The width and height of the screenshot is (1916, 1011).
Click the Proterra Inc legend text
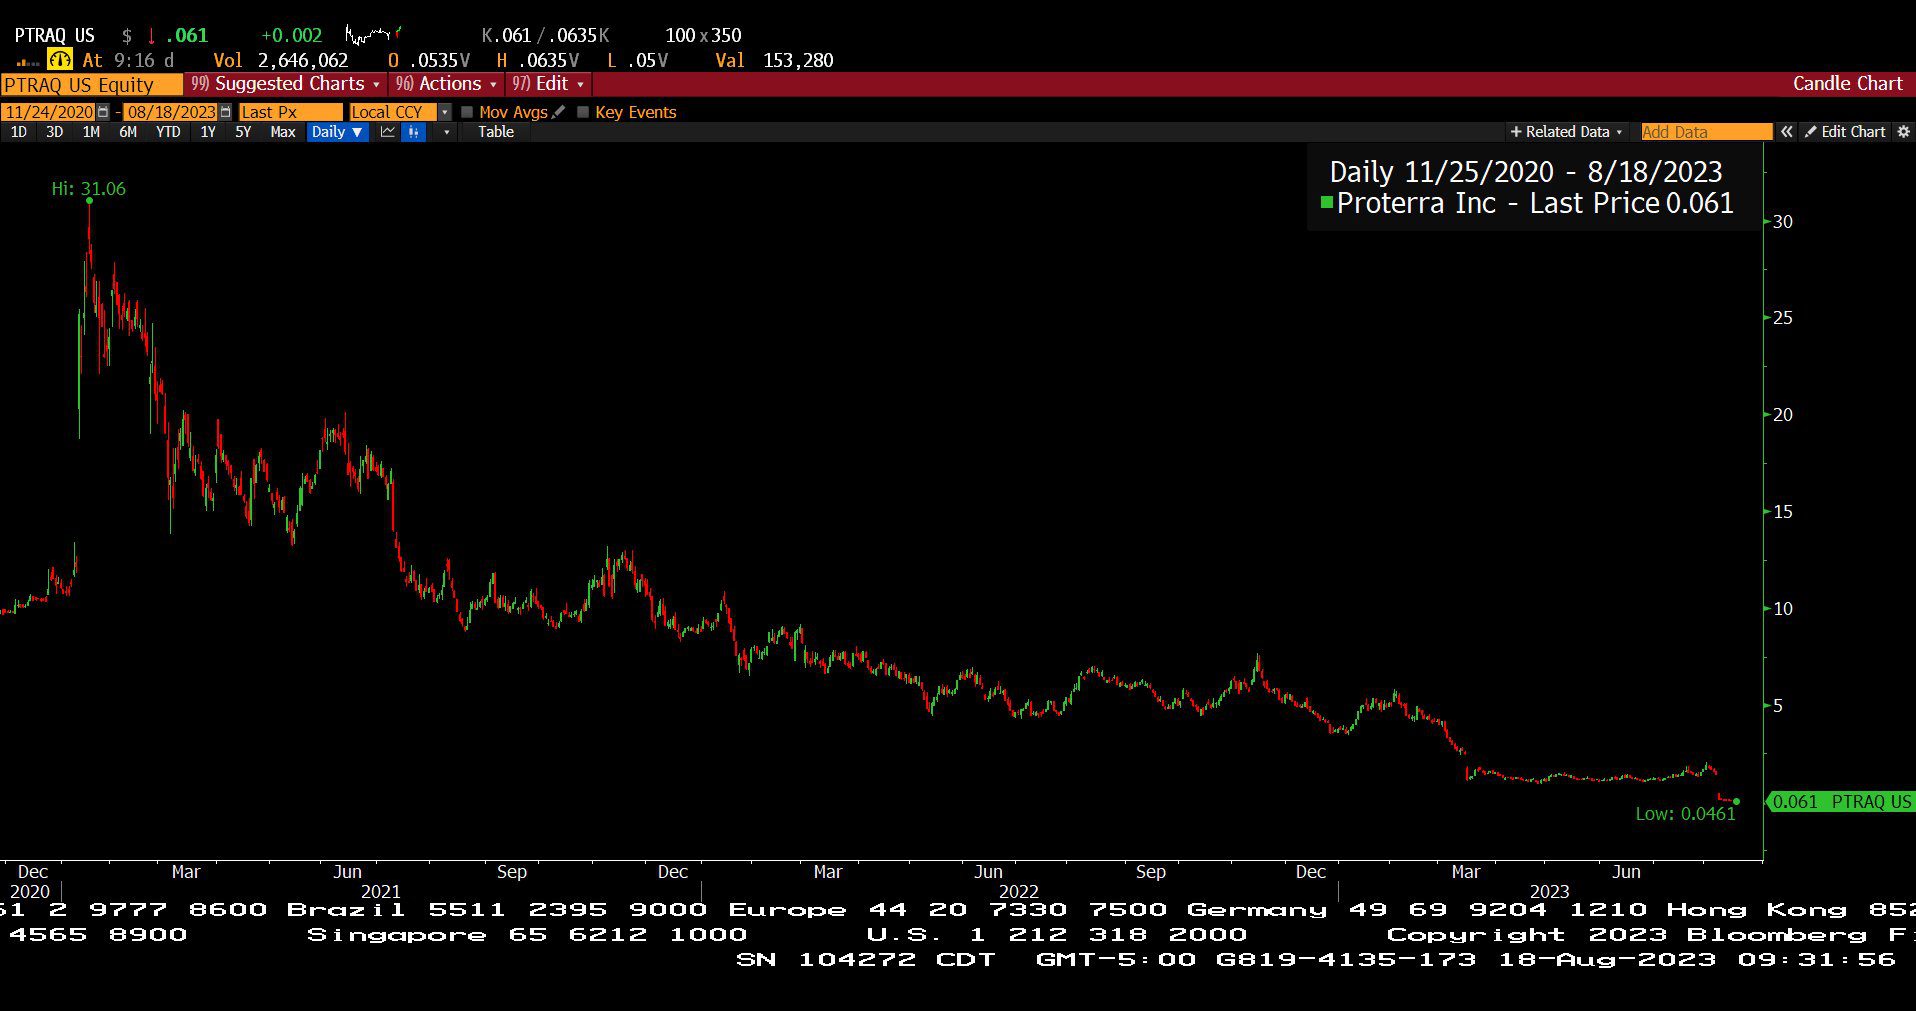click(1534, 203)
